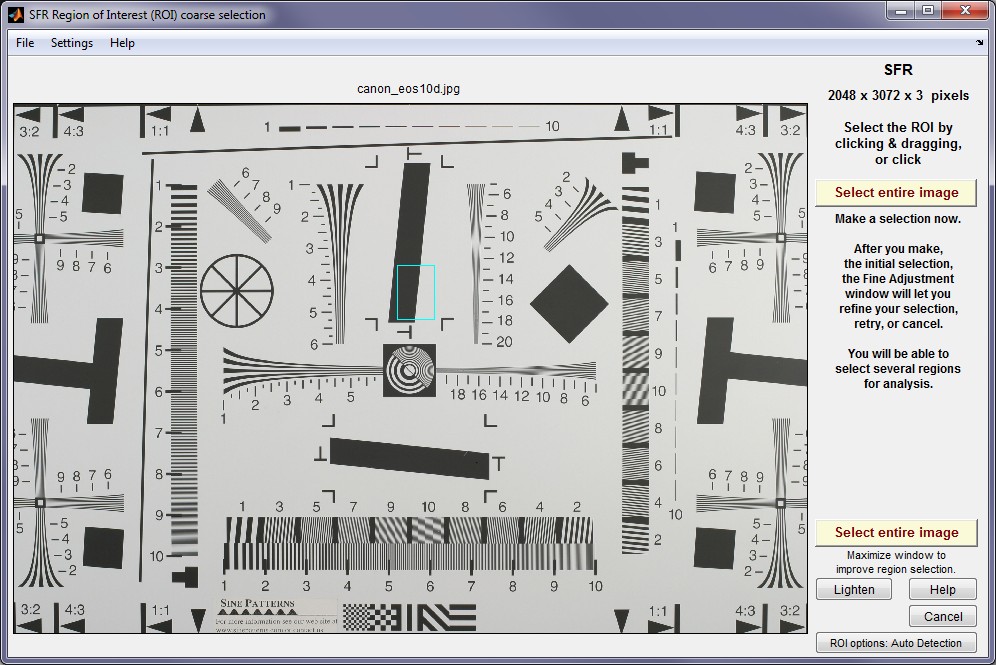Viewport: 996px width, 665px height.
Task: Click the Sine Patterns logo on the chart
Action: [257, 607]
